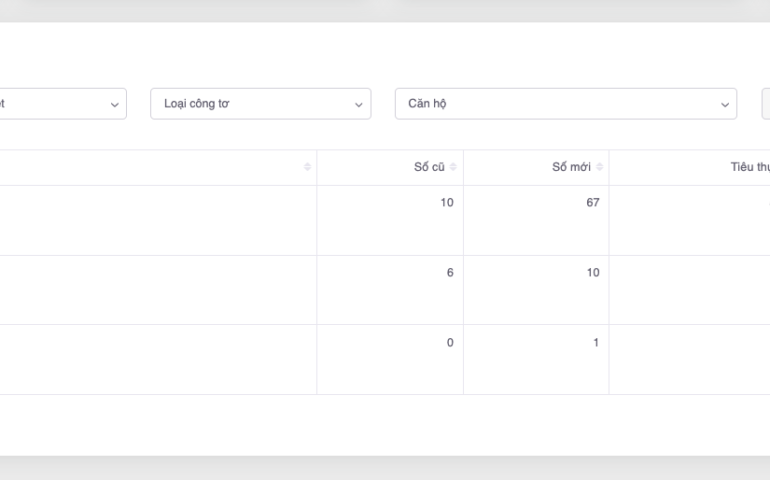Screen dimensions: 770x480
Task: Click the sort icon next to Số cũ
Action: (x=453, y=167)
